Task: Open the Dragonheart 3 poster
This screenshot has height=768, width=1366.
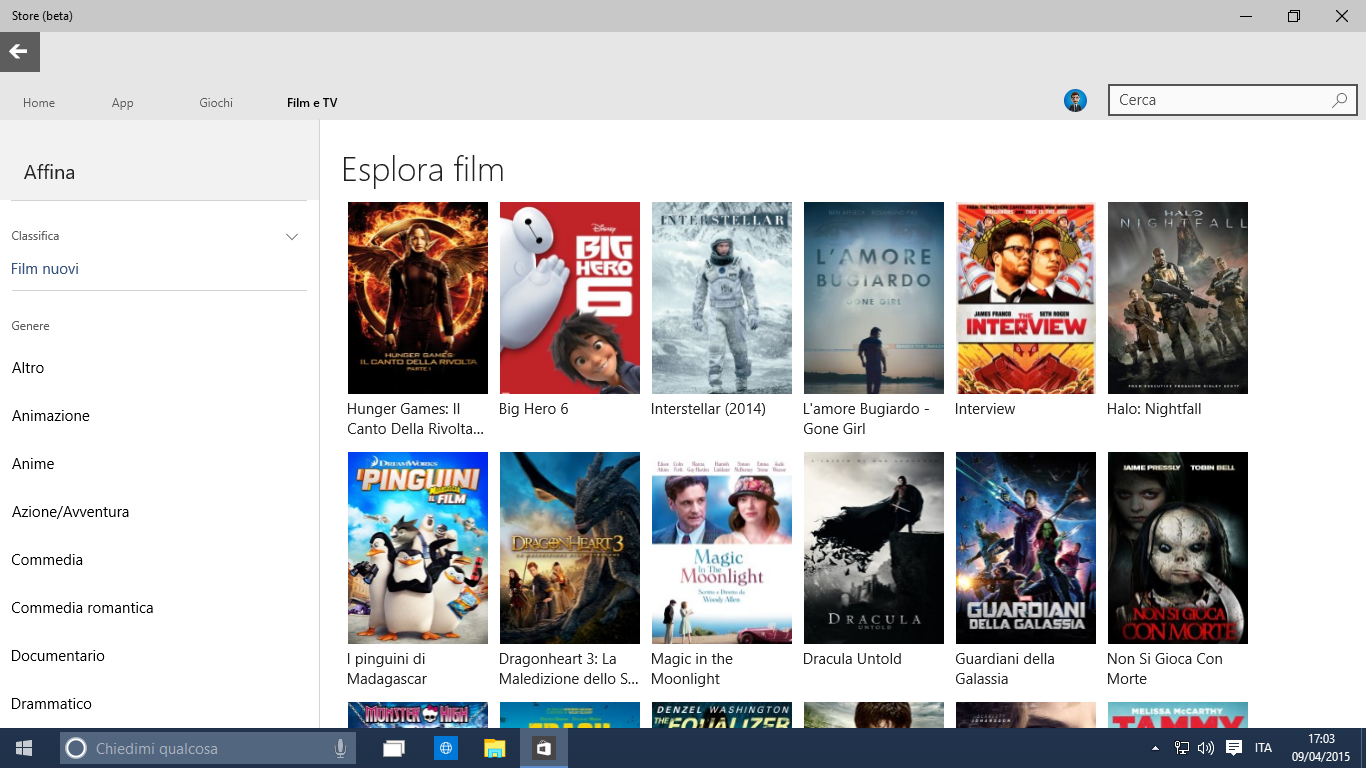Action: 570,548
